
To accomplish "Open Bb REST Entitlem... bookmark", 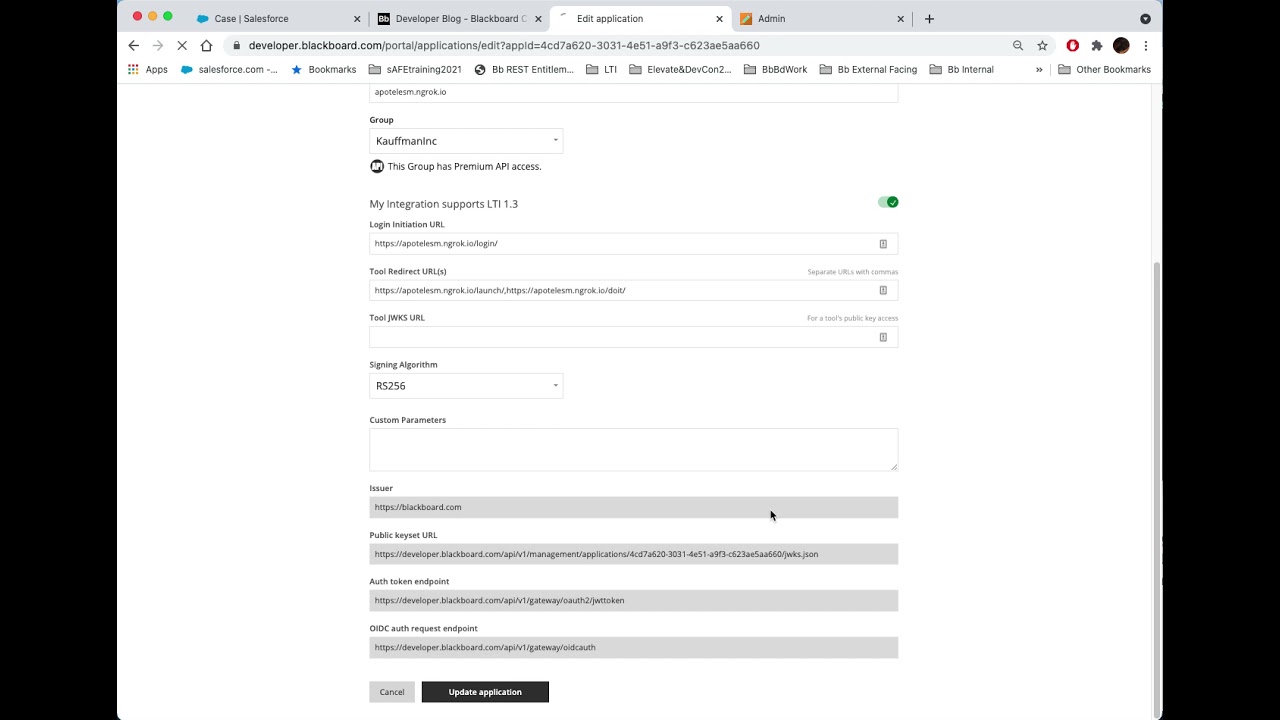I will (x=524, y=70).
